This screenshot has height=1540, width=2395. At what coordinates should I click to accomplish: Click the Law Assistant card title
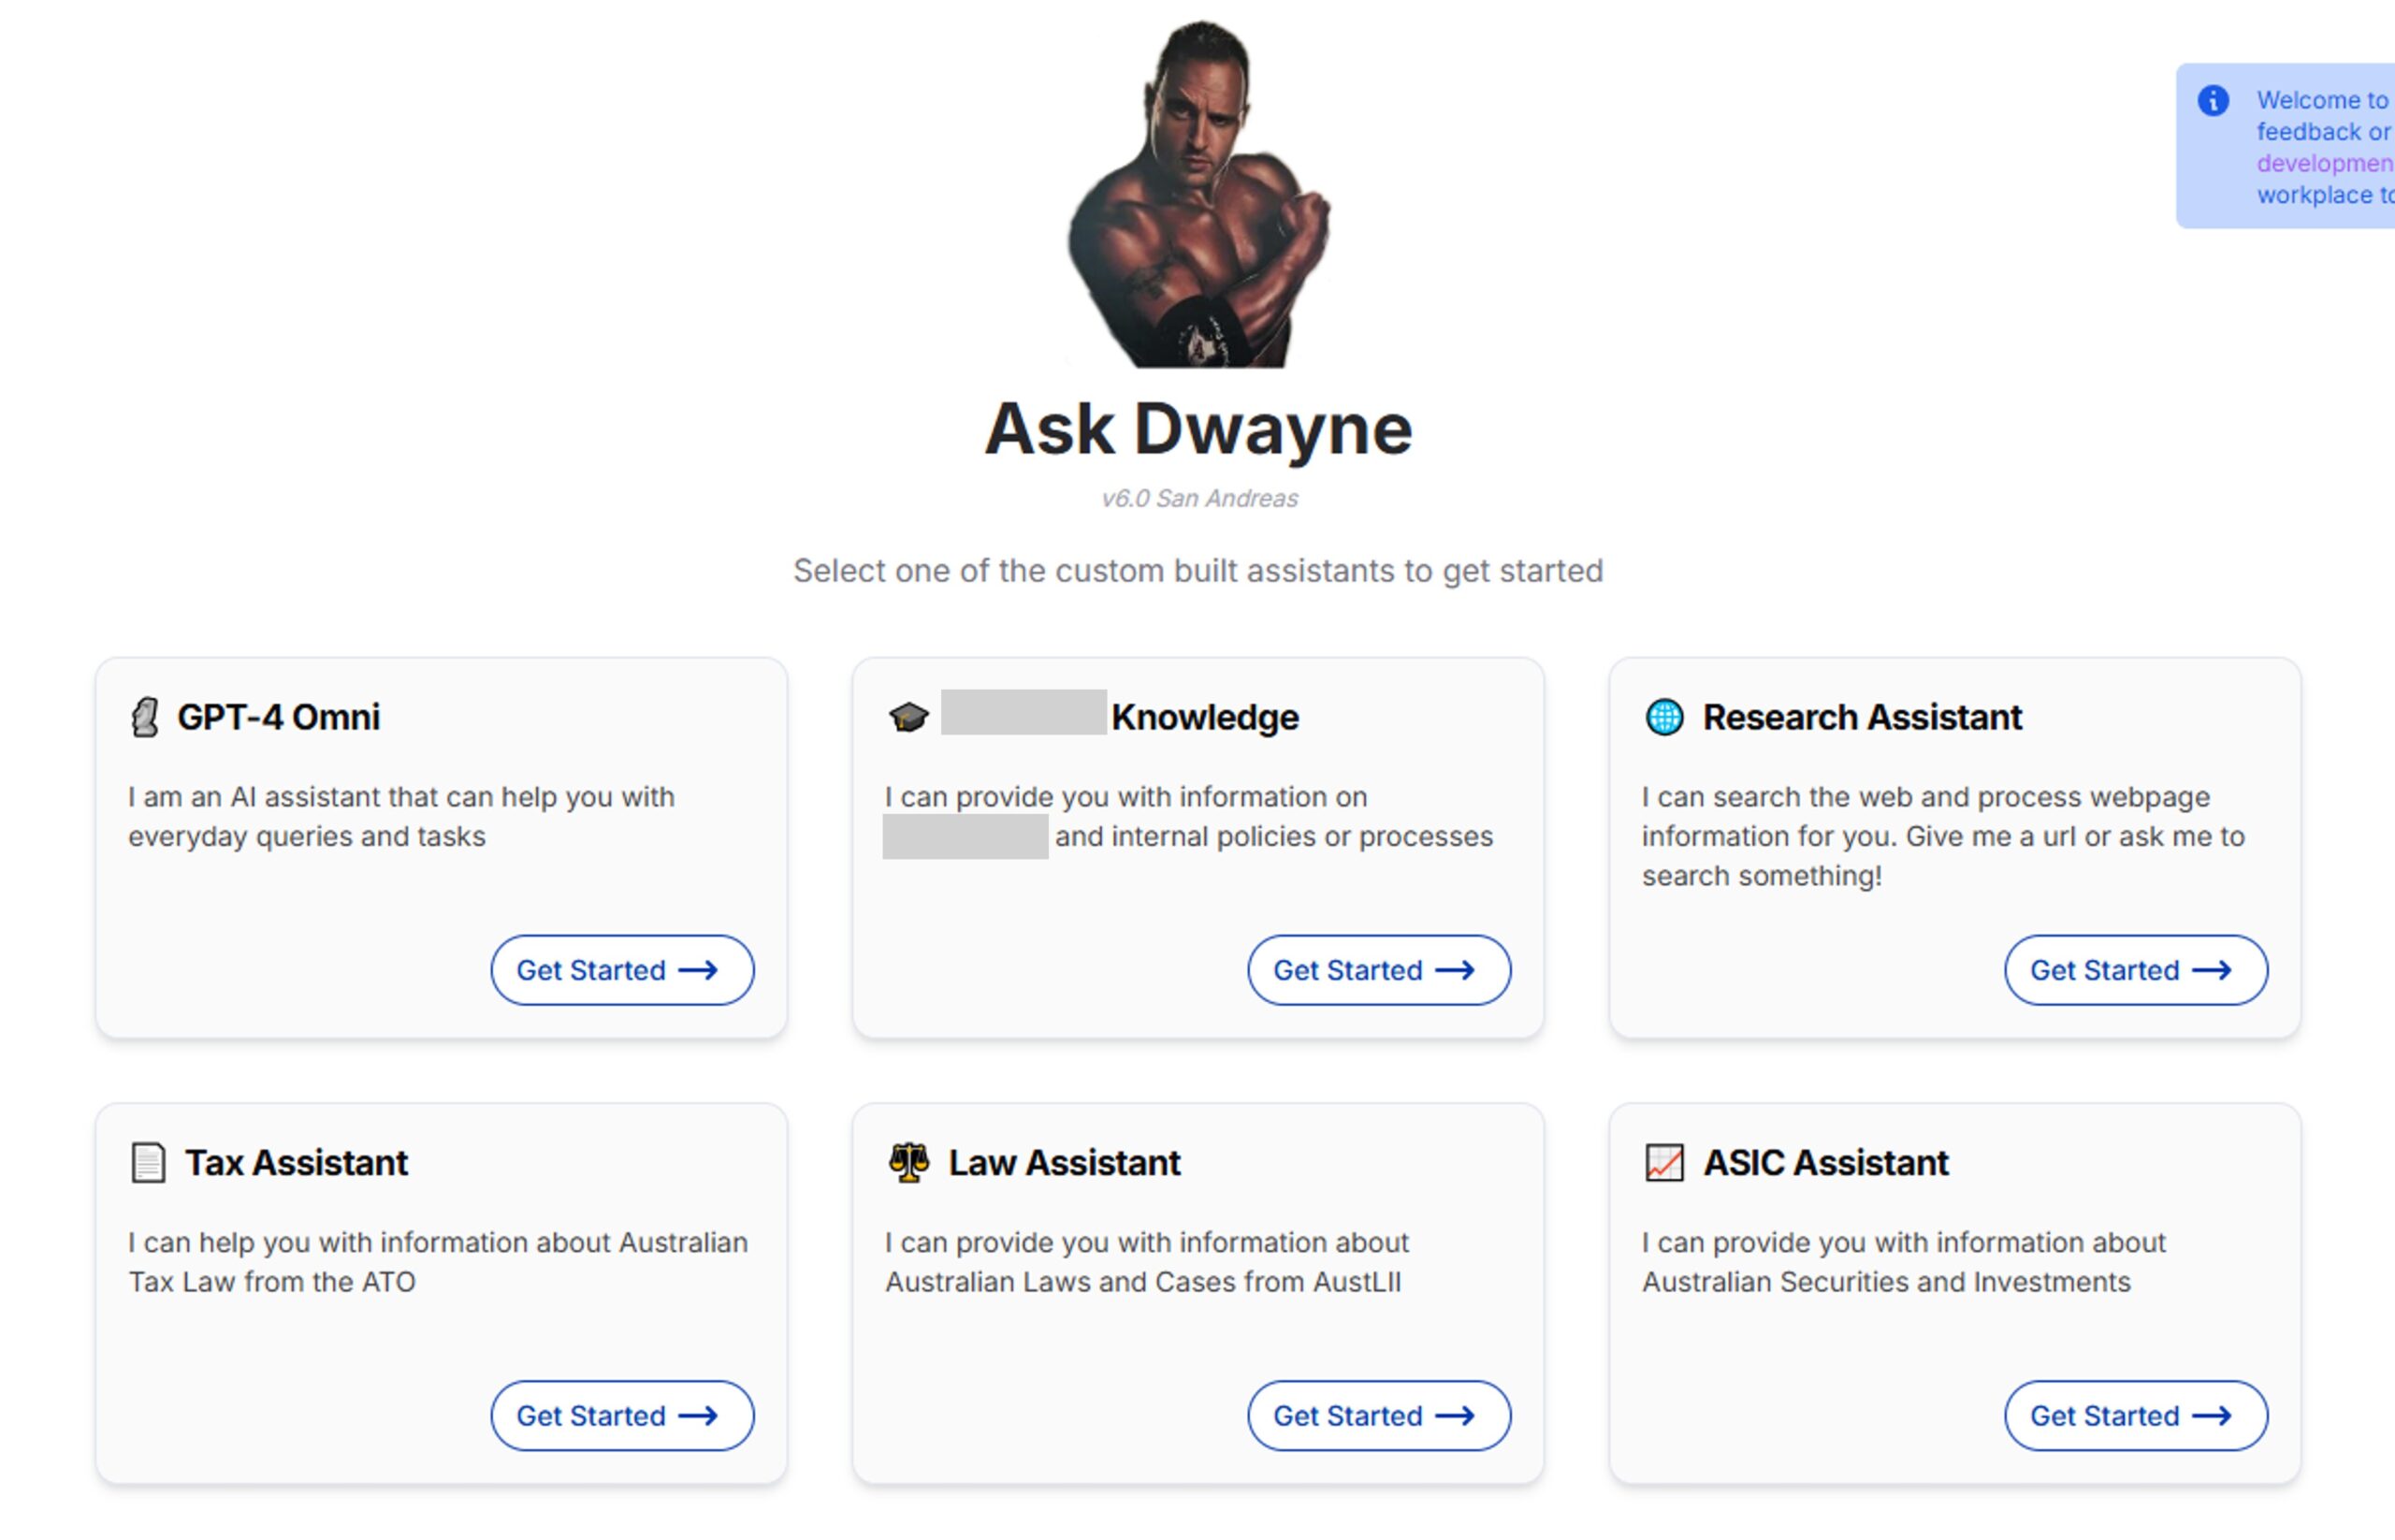(x=1064, y=1162)
